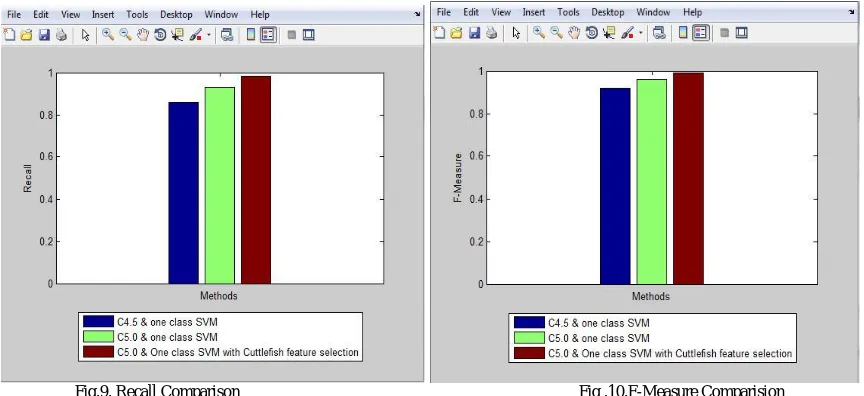Toggle Insert Legend in the F-Measure figure

click(700, 33)
